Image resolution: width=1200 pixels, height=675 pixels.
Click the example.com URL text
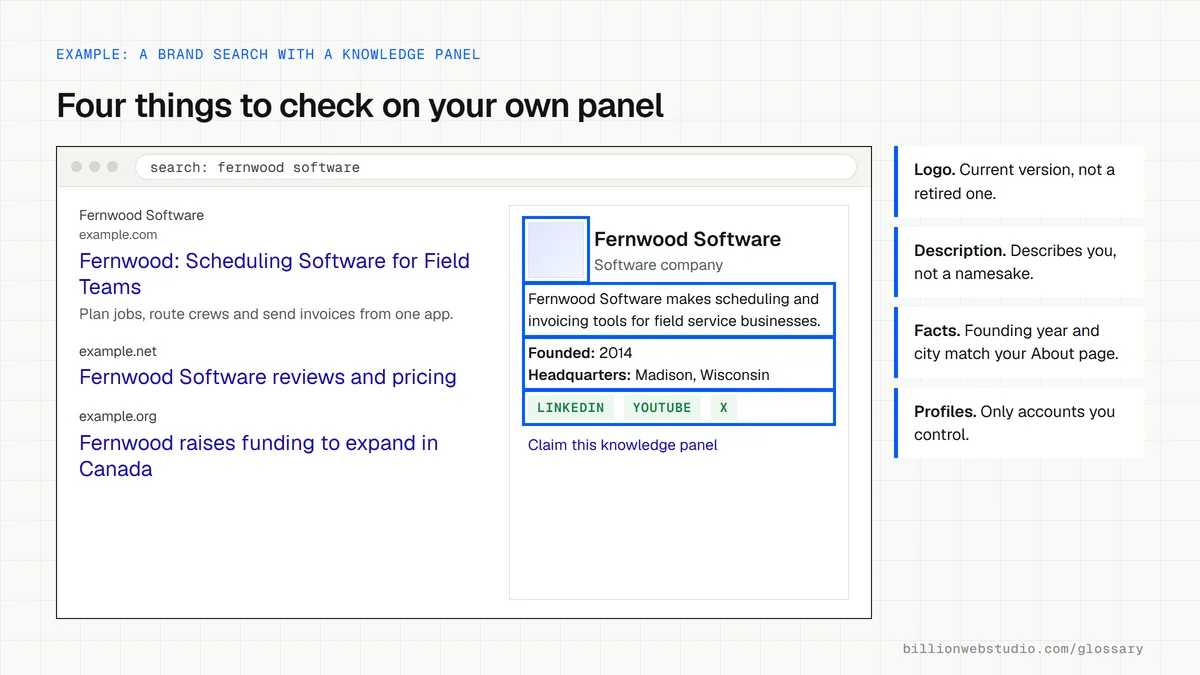click(x=118, y=235)
